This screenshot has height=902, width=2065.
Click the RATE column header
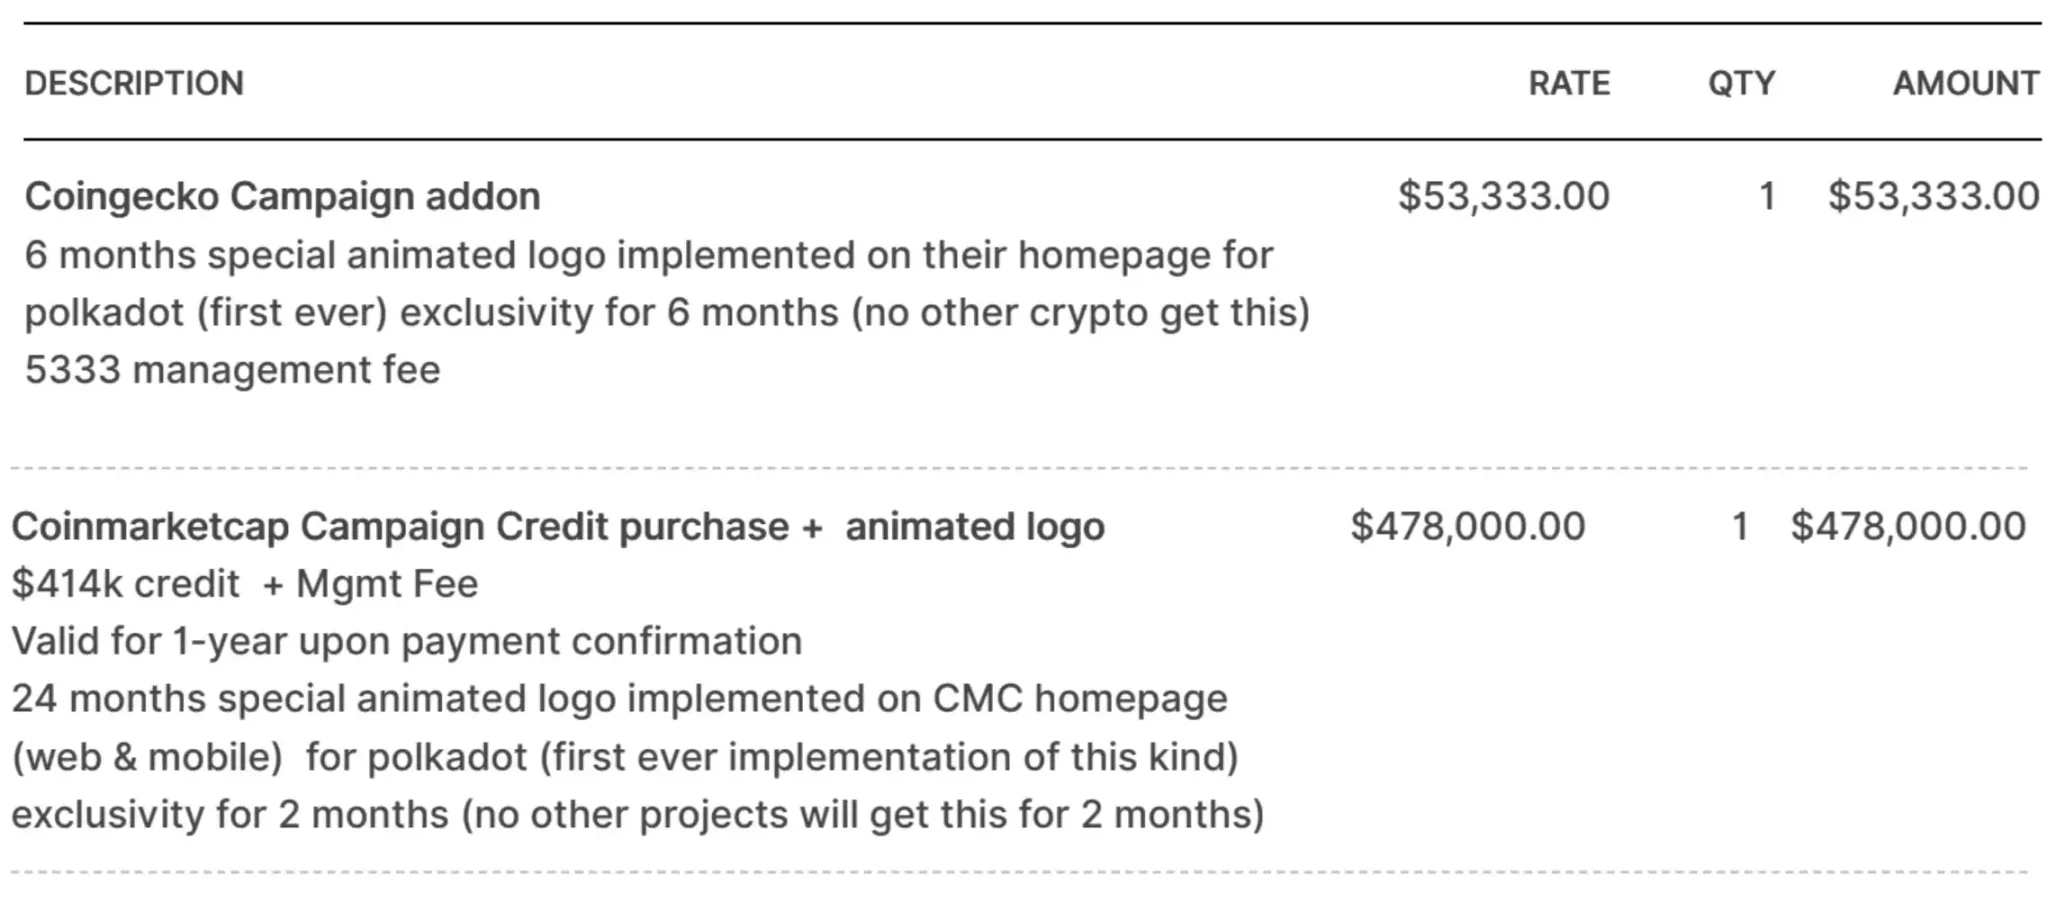pos(1569,83)
